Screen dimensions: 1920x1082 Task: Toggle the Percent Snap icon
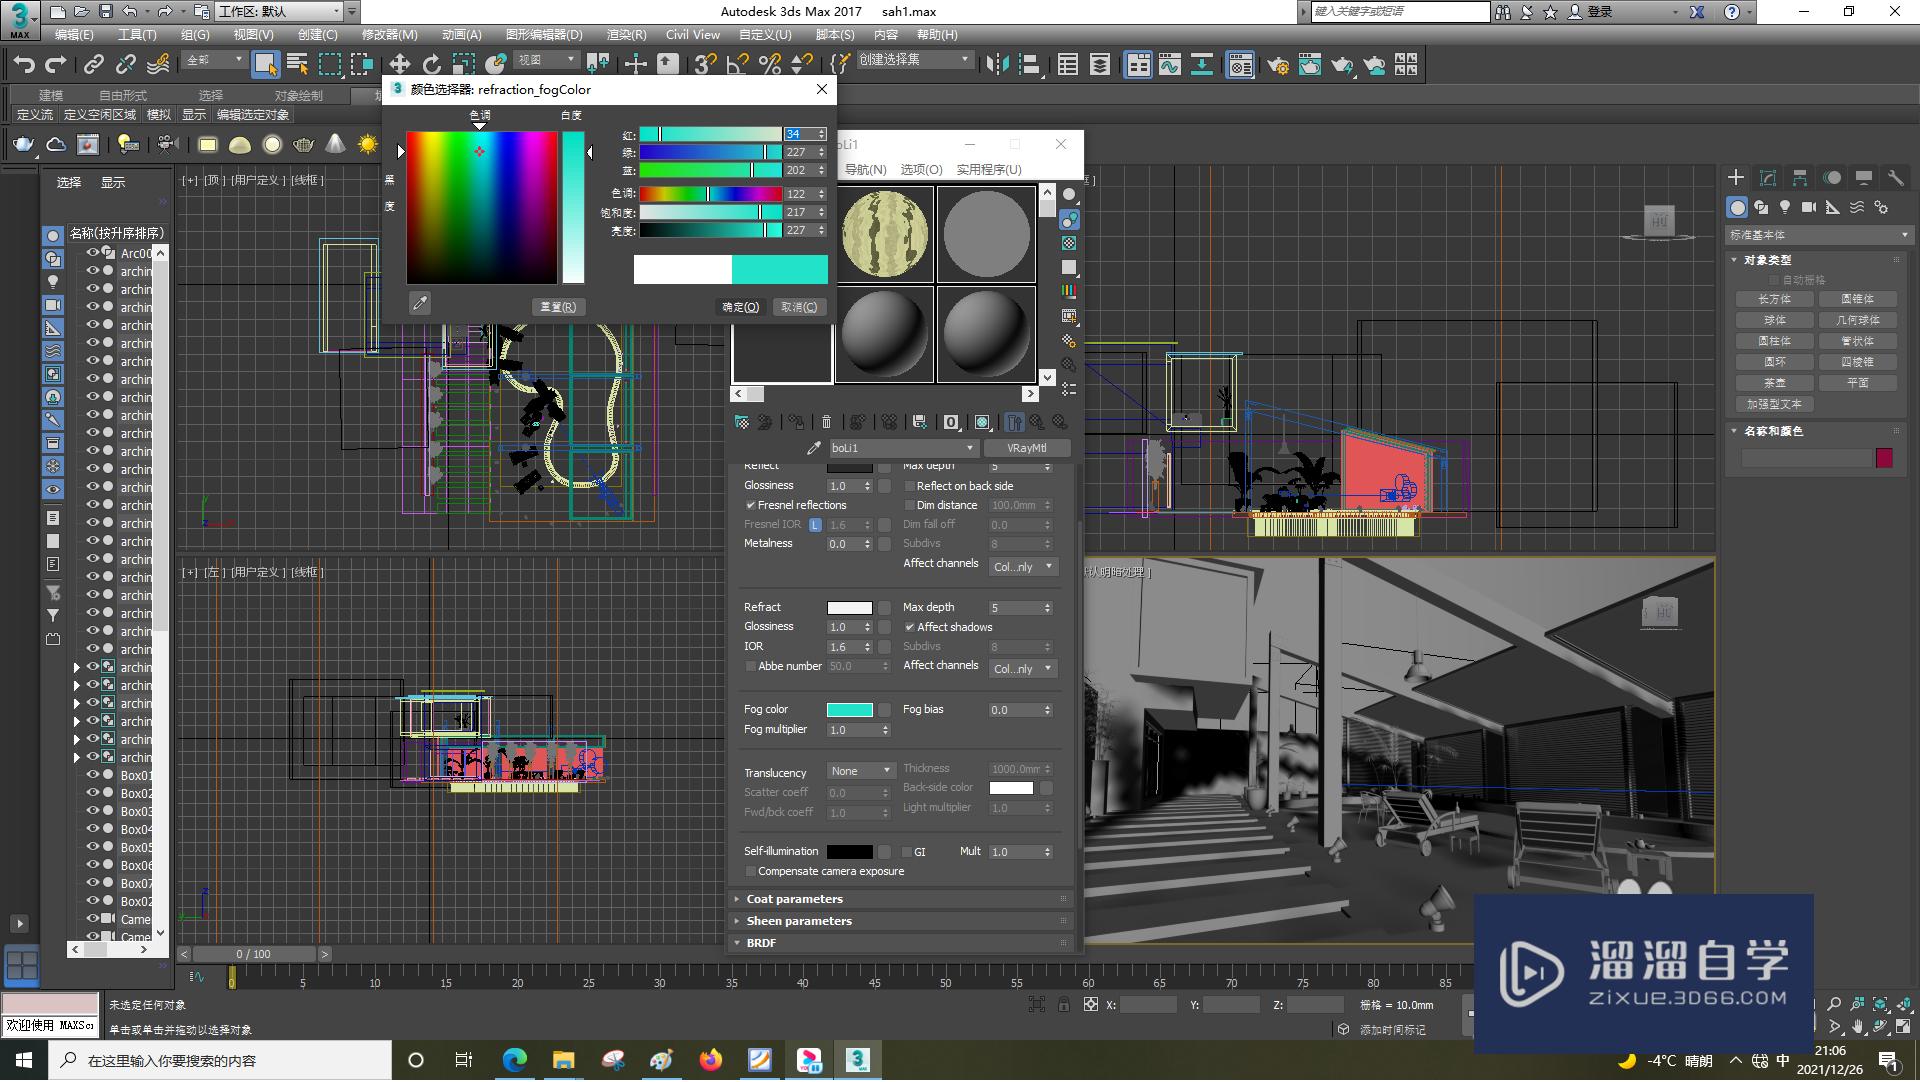click(x=769, y=65)
